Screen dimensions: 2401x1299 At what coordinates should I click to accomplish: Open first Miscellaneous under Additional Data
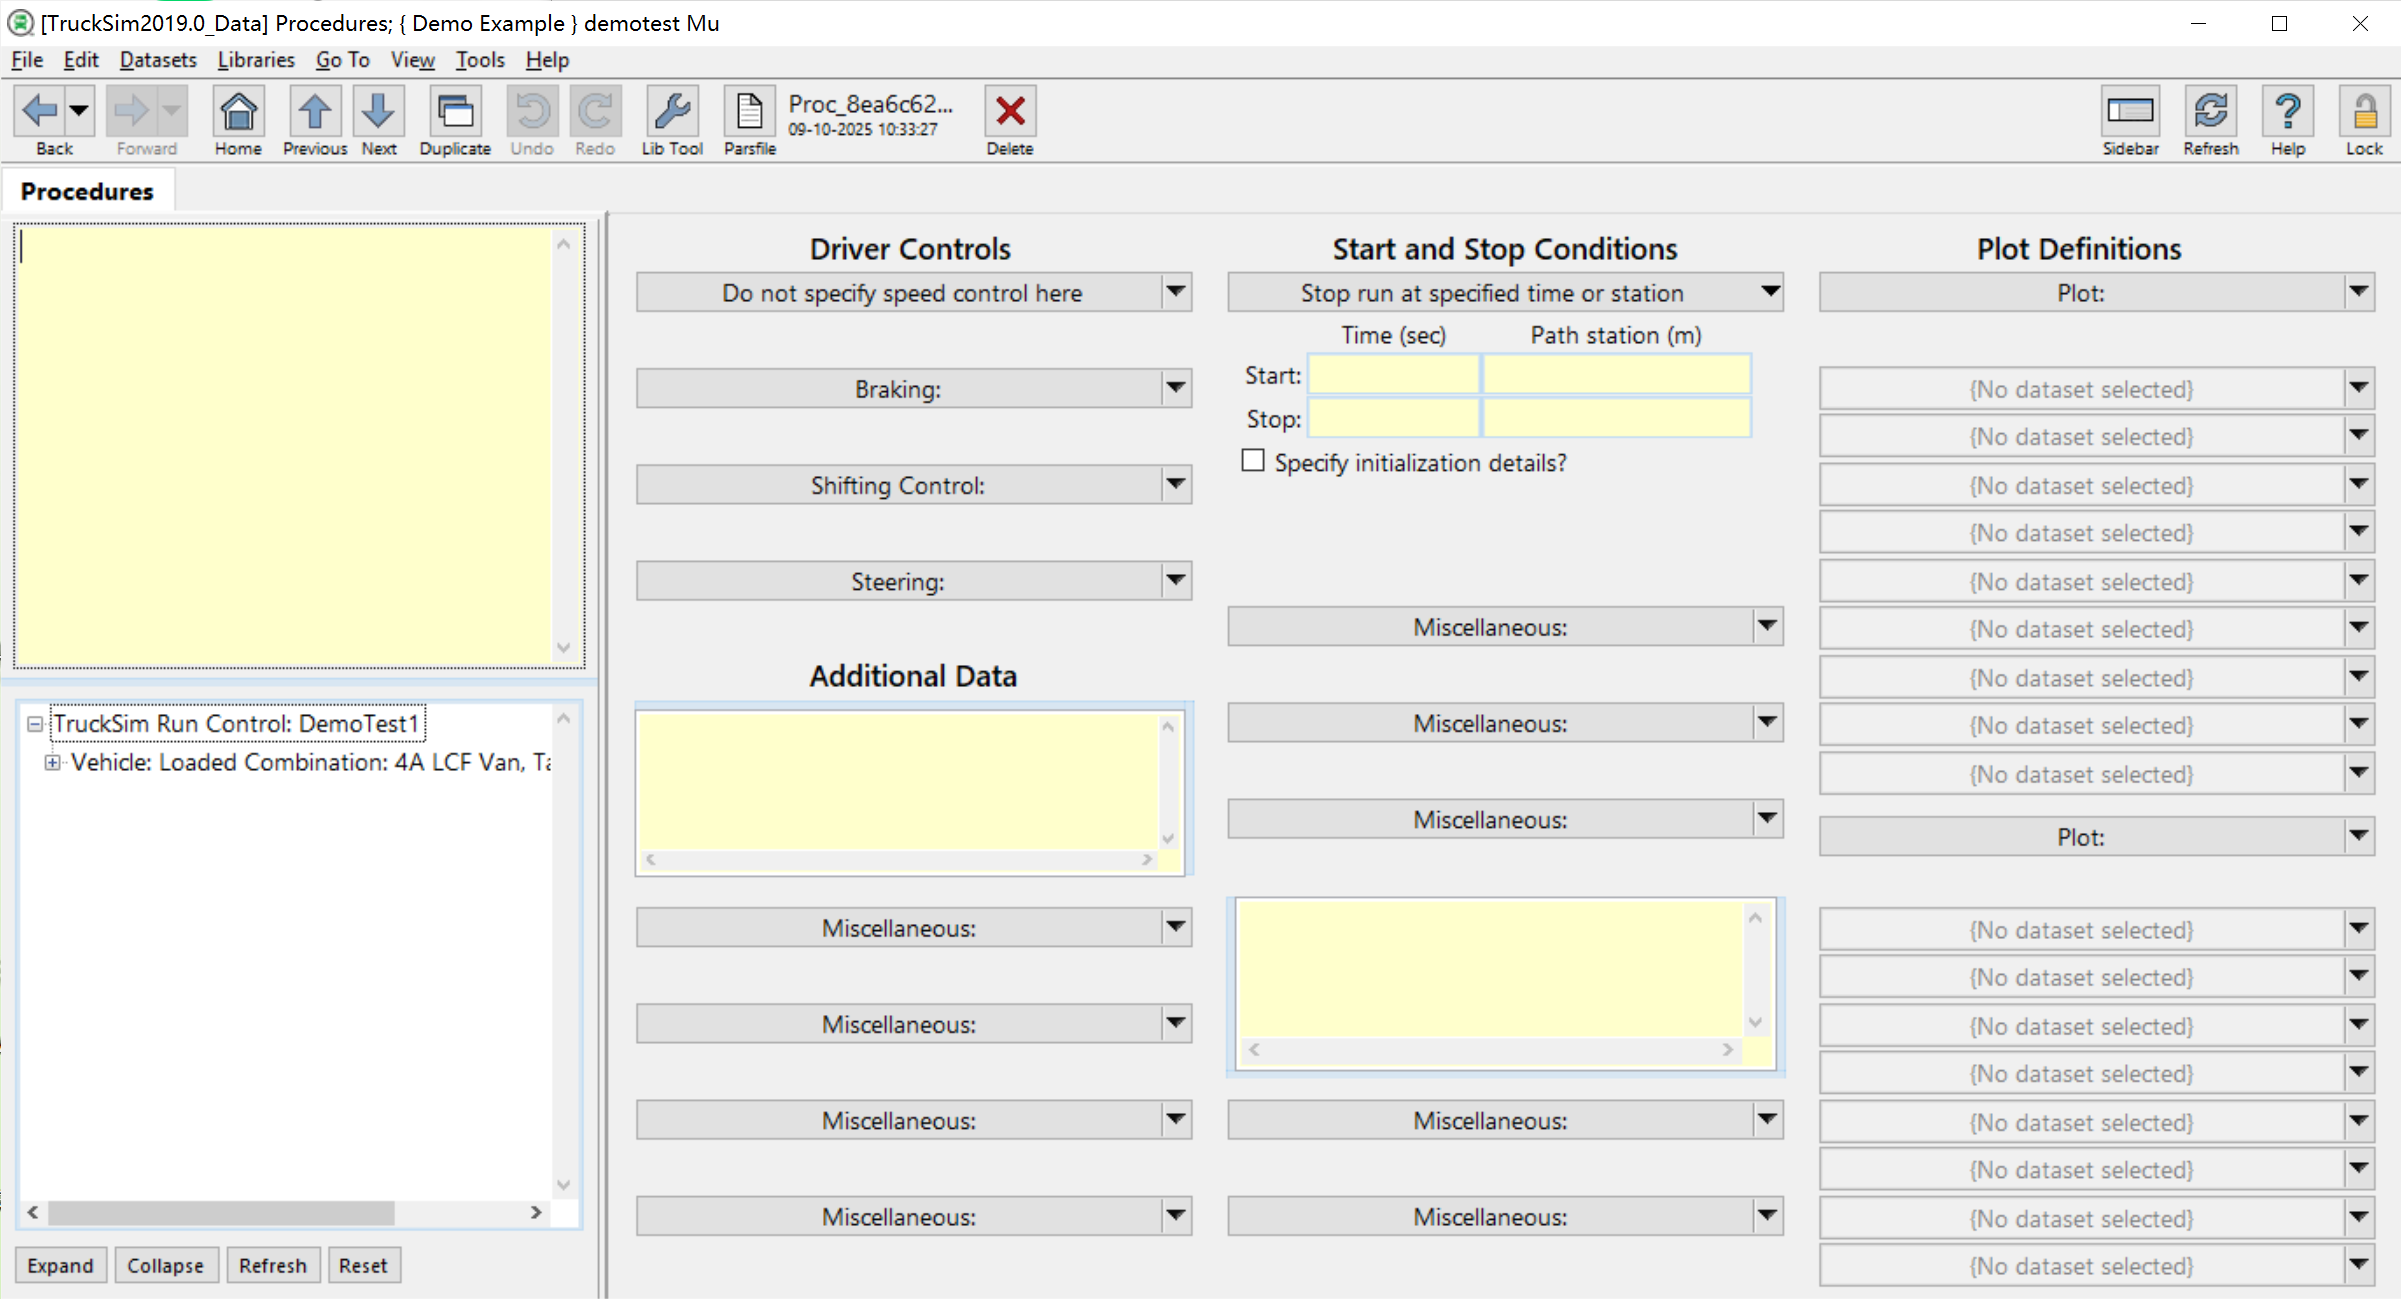(x=1176, y=927)
